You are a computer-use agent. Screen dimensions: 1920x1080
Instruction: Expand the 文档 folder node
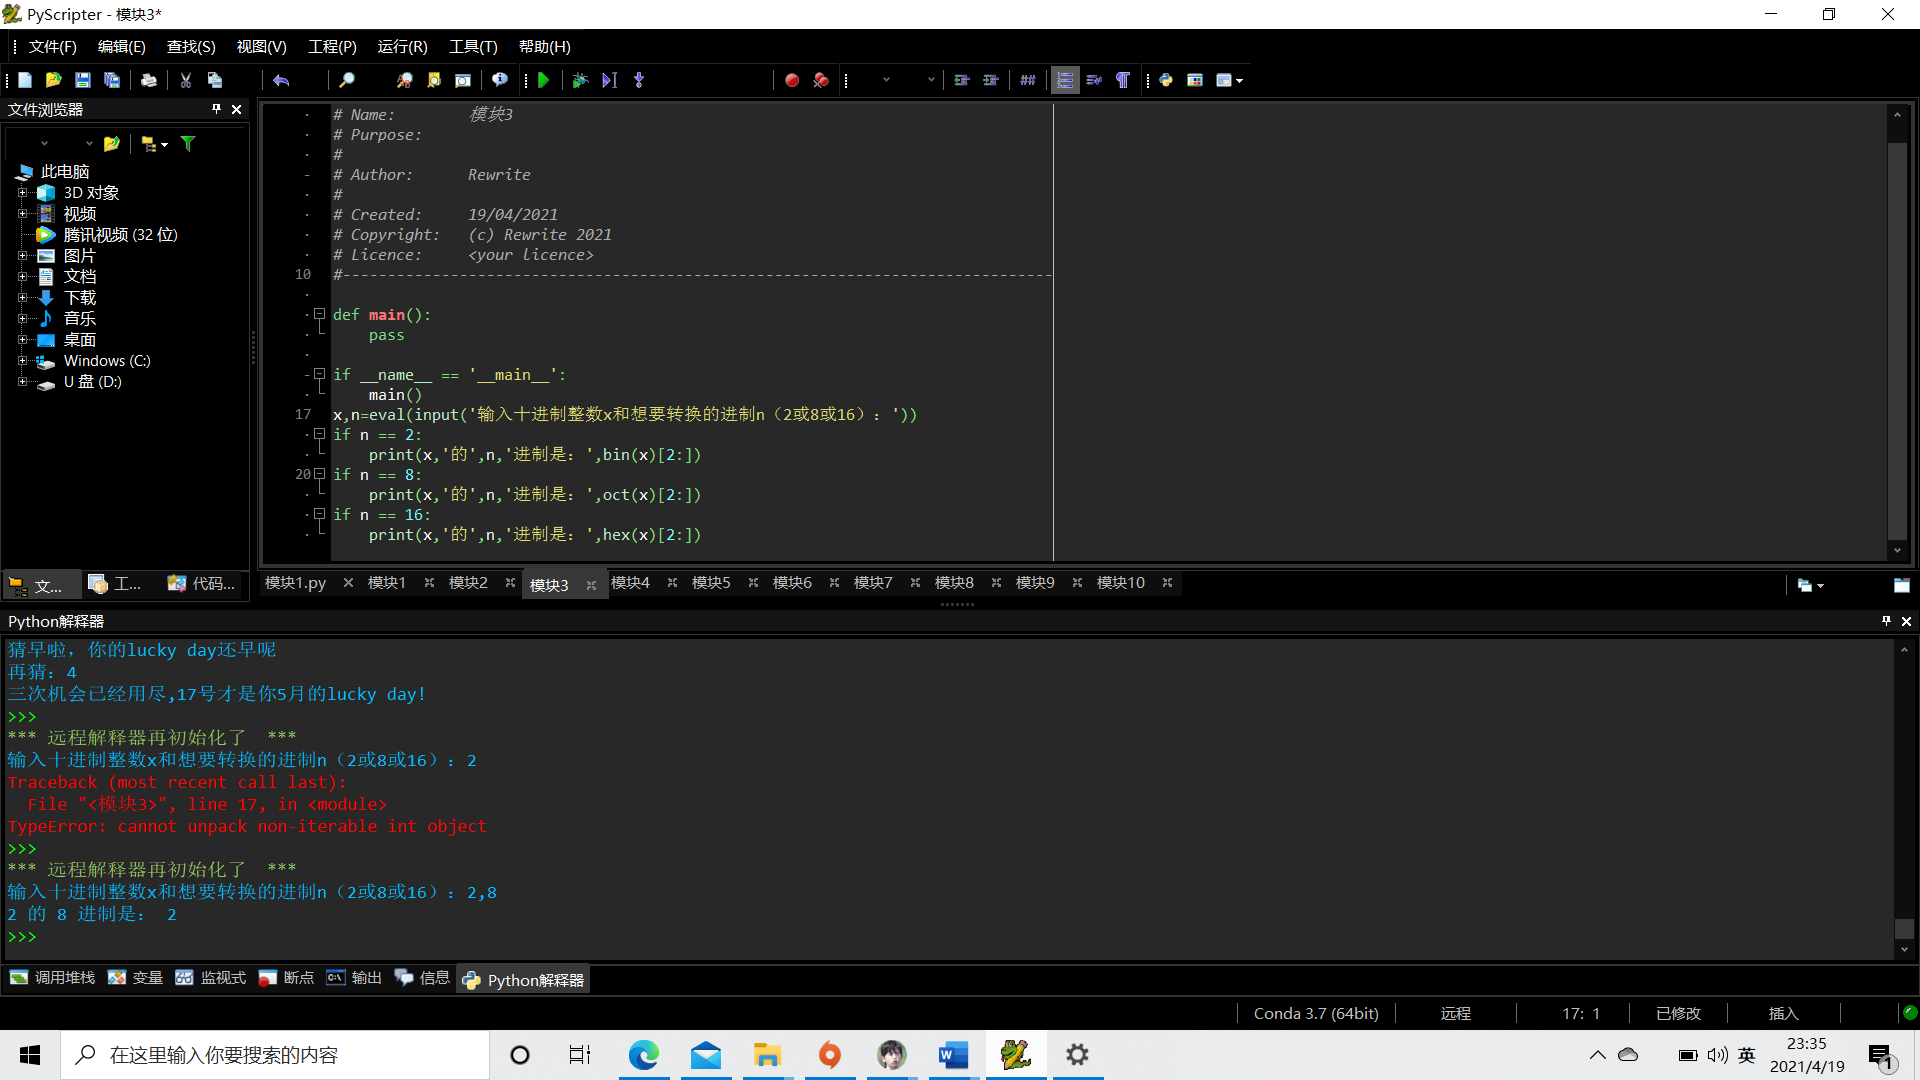pos(22,277)
